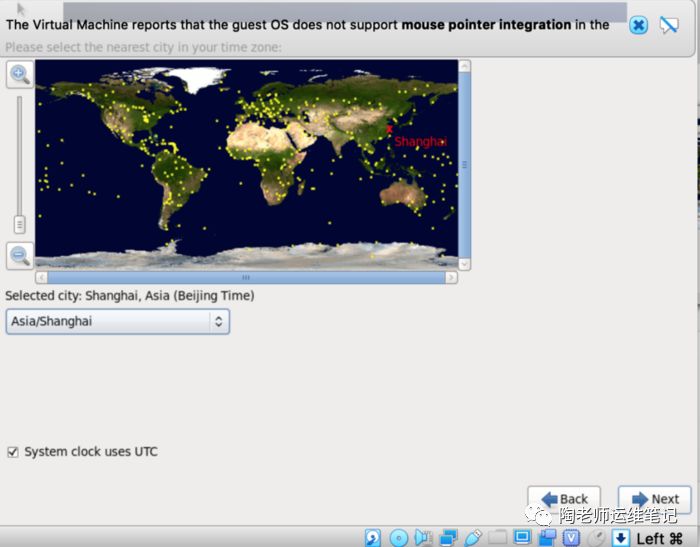Zoom in on the world map

[x=20, y=74]
